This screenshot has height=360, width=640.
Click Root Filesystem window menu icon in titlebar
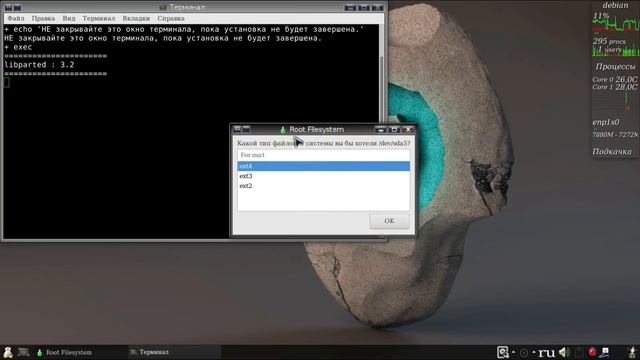click(x=237, y=129)
